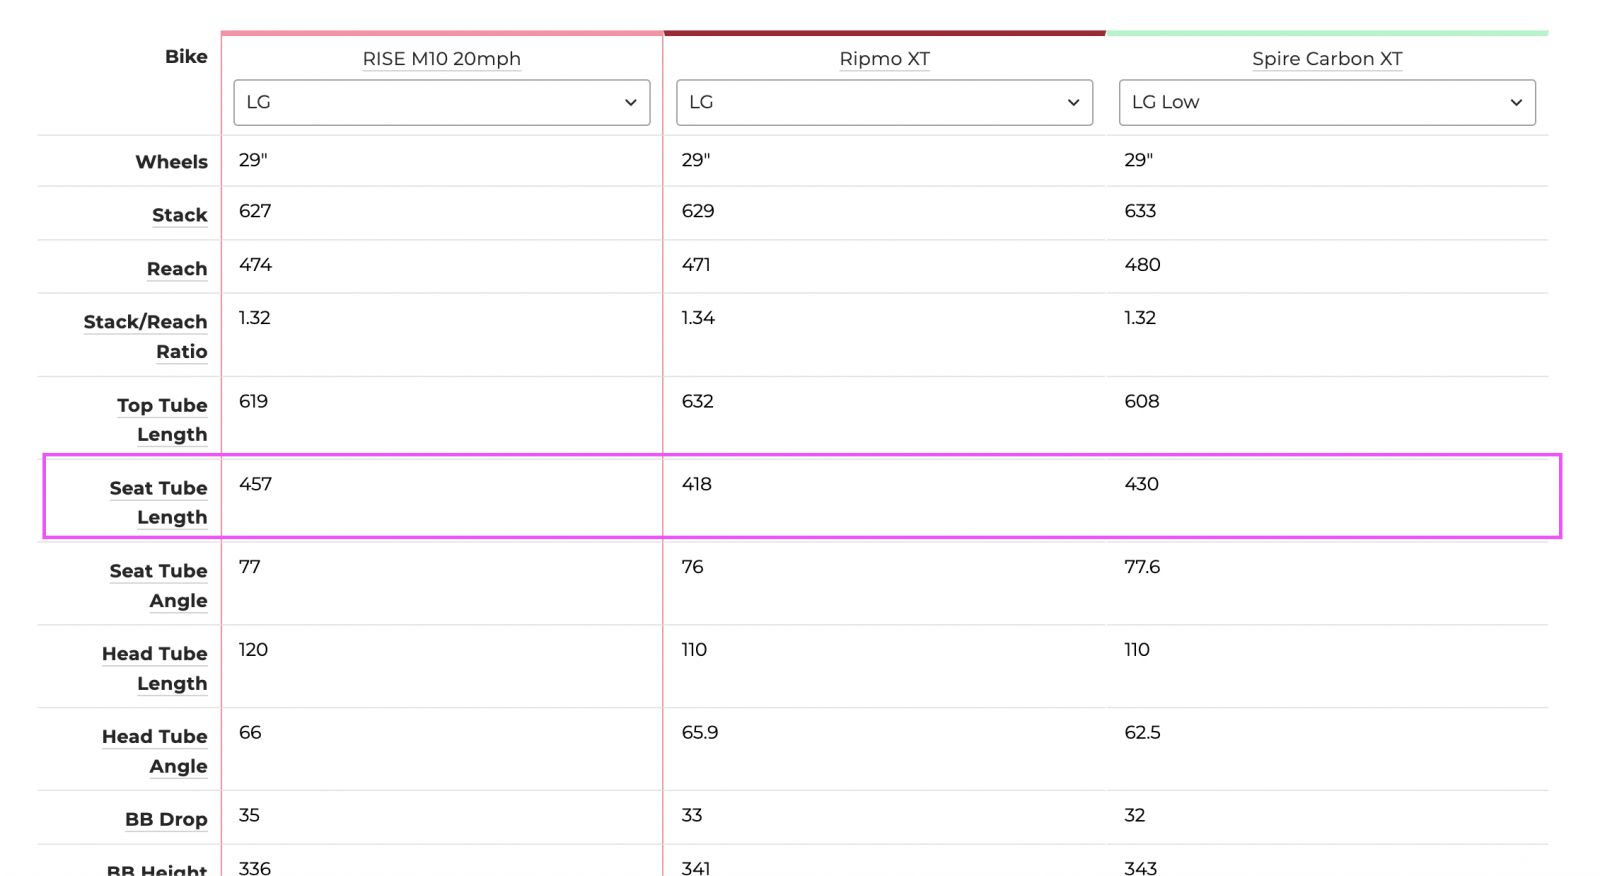Select the seat tube length 457
Screen dimensions: 1600x876
click(255, 484)
